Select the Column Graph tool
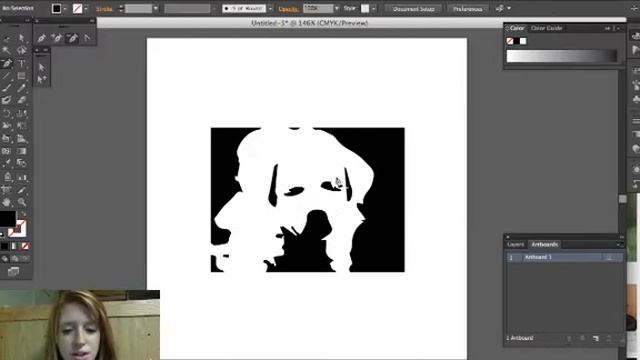640x360 pixels. tap(22, 177)
